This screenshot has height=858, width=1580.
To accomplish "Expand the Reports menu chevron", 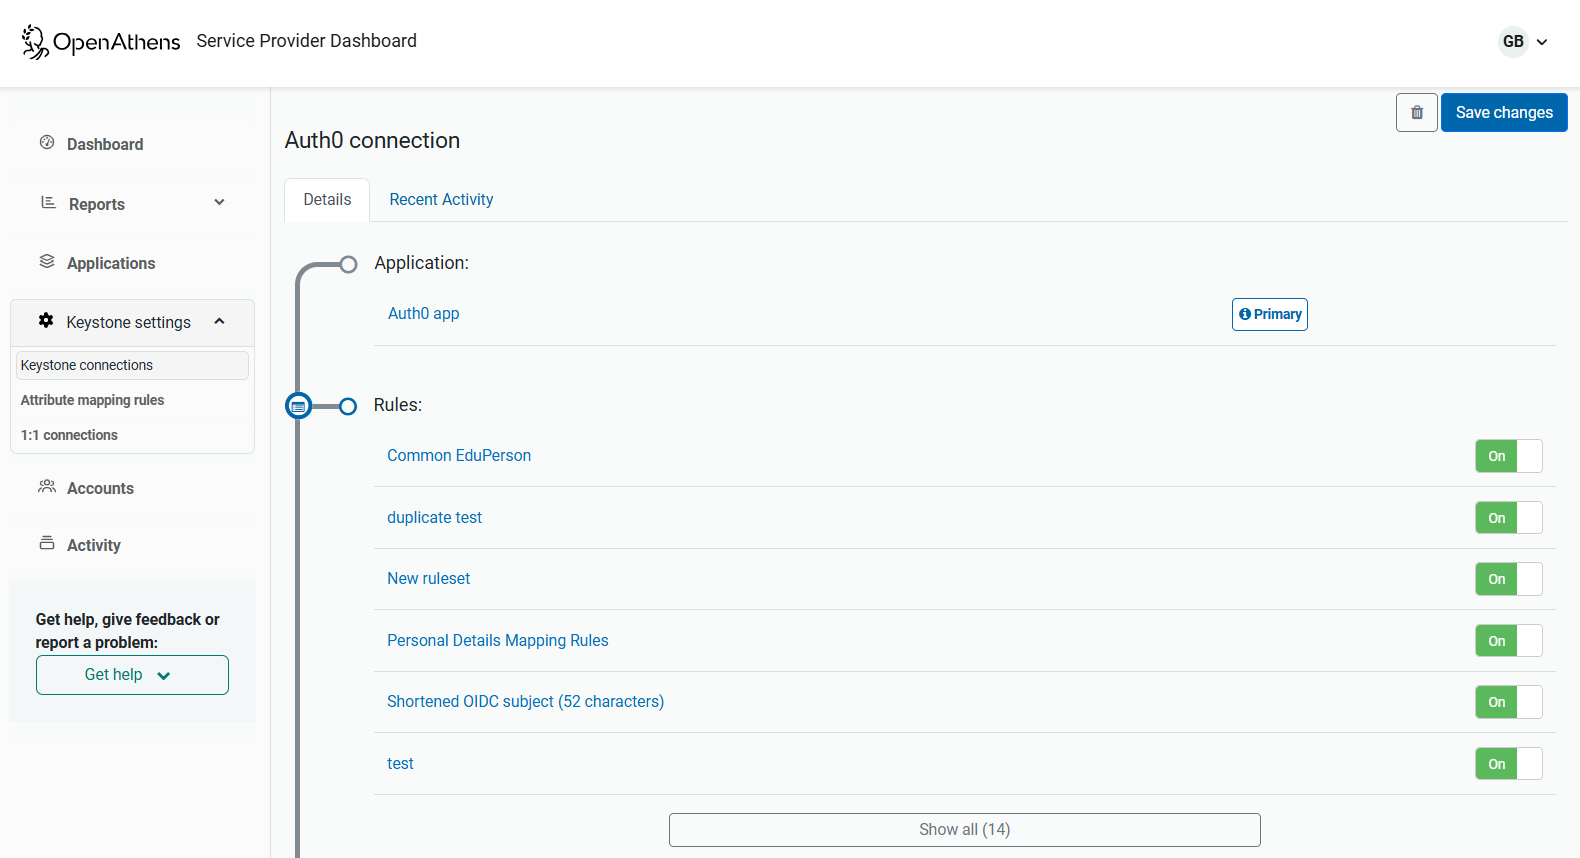I will [x=219, y=202].
